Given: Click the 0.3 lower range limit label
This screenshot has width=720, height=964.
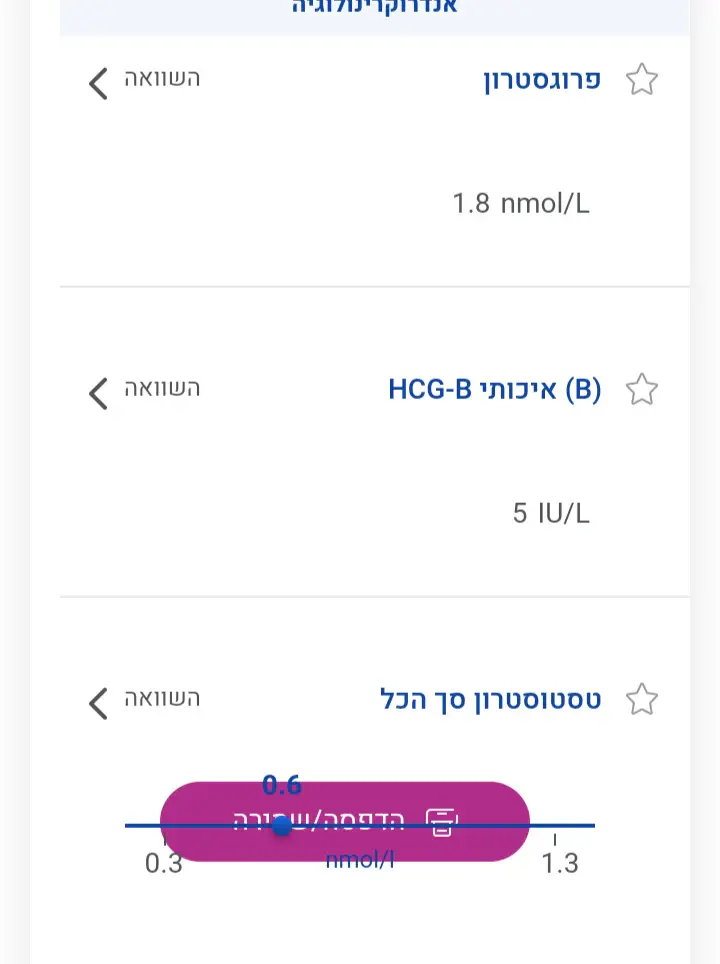Looking at the screenshot, I should tap(164, 863).
